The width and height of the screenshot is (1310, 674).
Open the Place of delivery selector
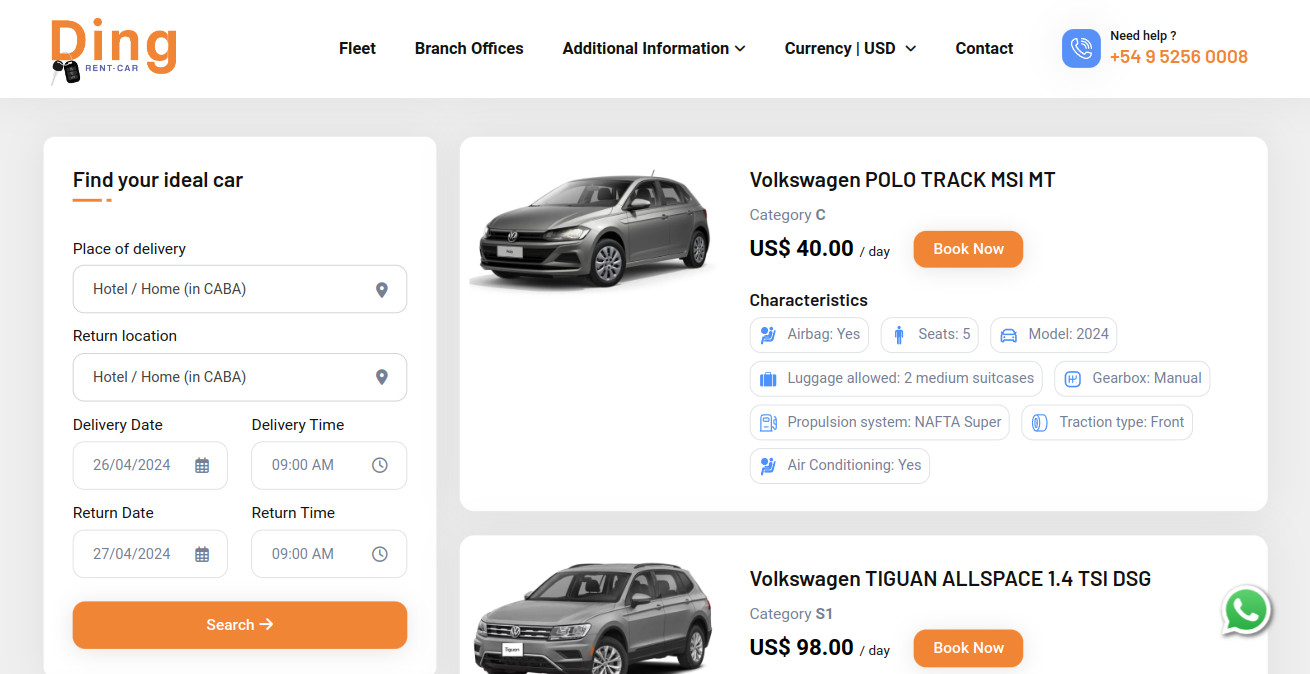(225, 289)
